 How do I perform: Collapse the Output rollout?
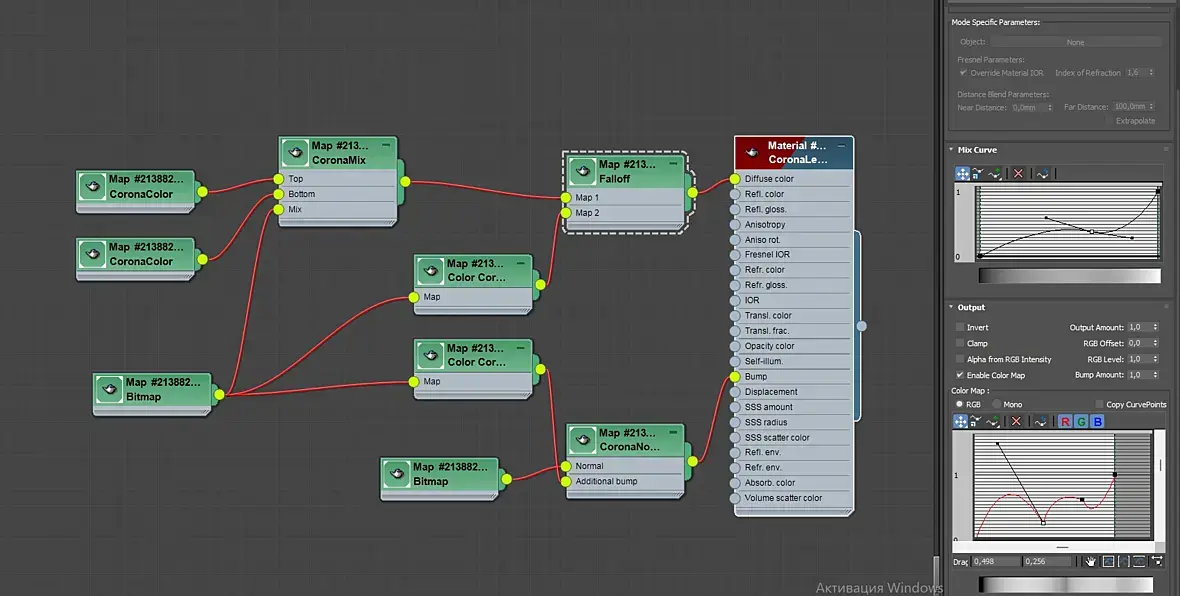click(951, 307)
